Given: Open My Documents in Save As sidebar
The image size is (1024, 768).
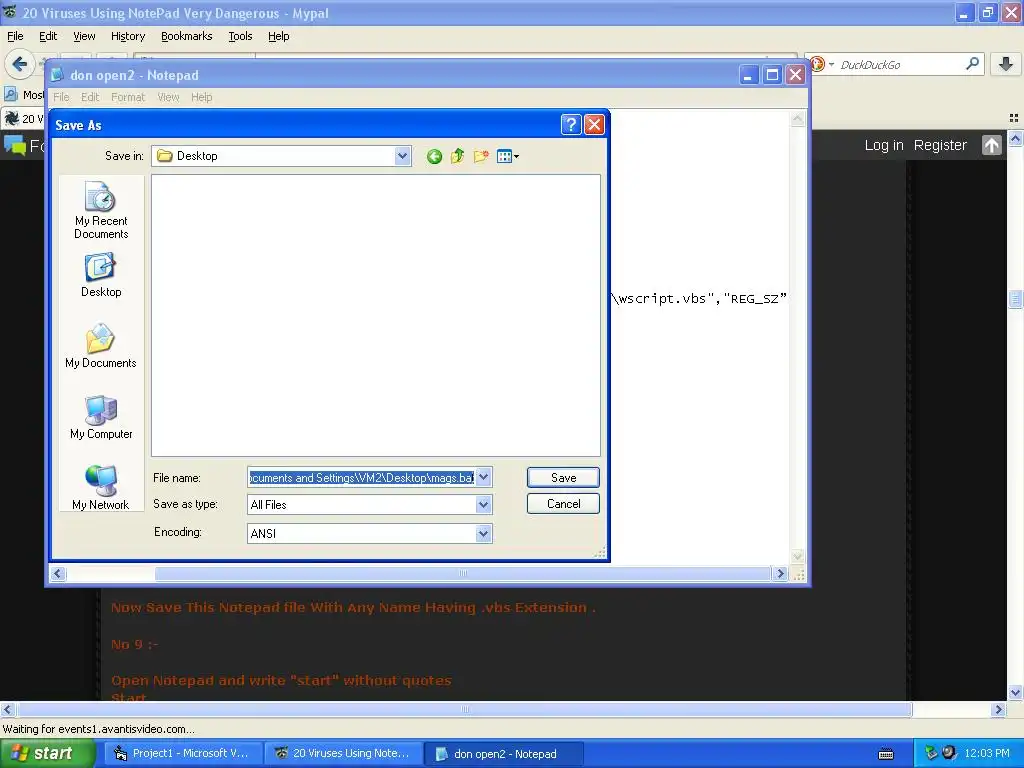Looking at the screenshot, I should (x=101, y=346).
